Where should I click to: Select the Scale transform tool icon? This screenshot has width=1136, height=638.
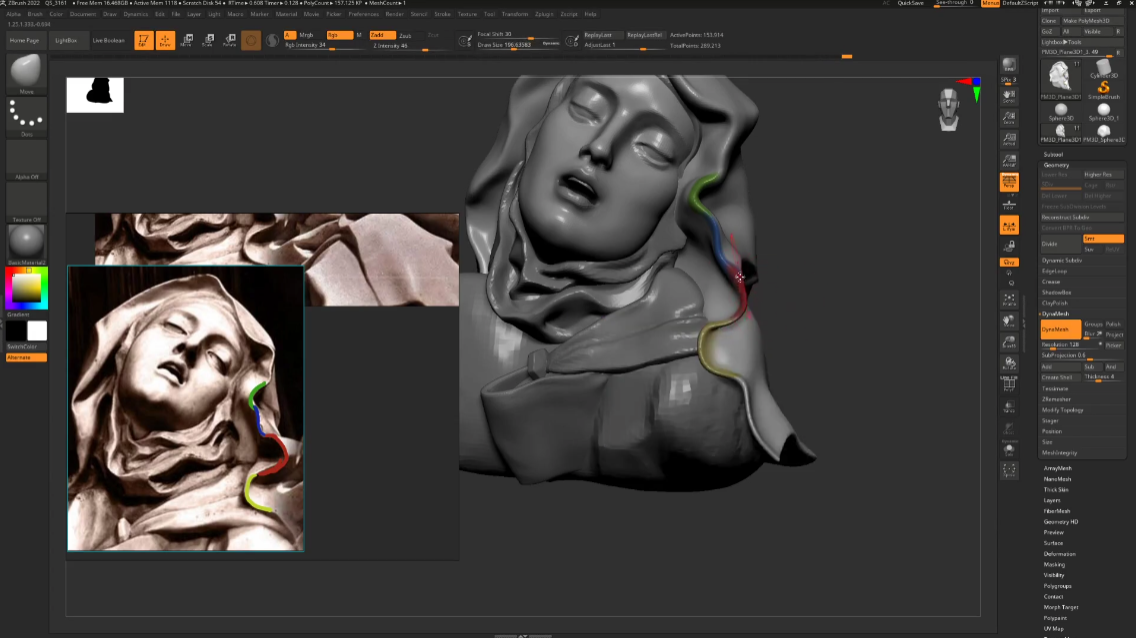(209, 41)
